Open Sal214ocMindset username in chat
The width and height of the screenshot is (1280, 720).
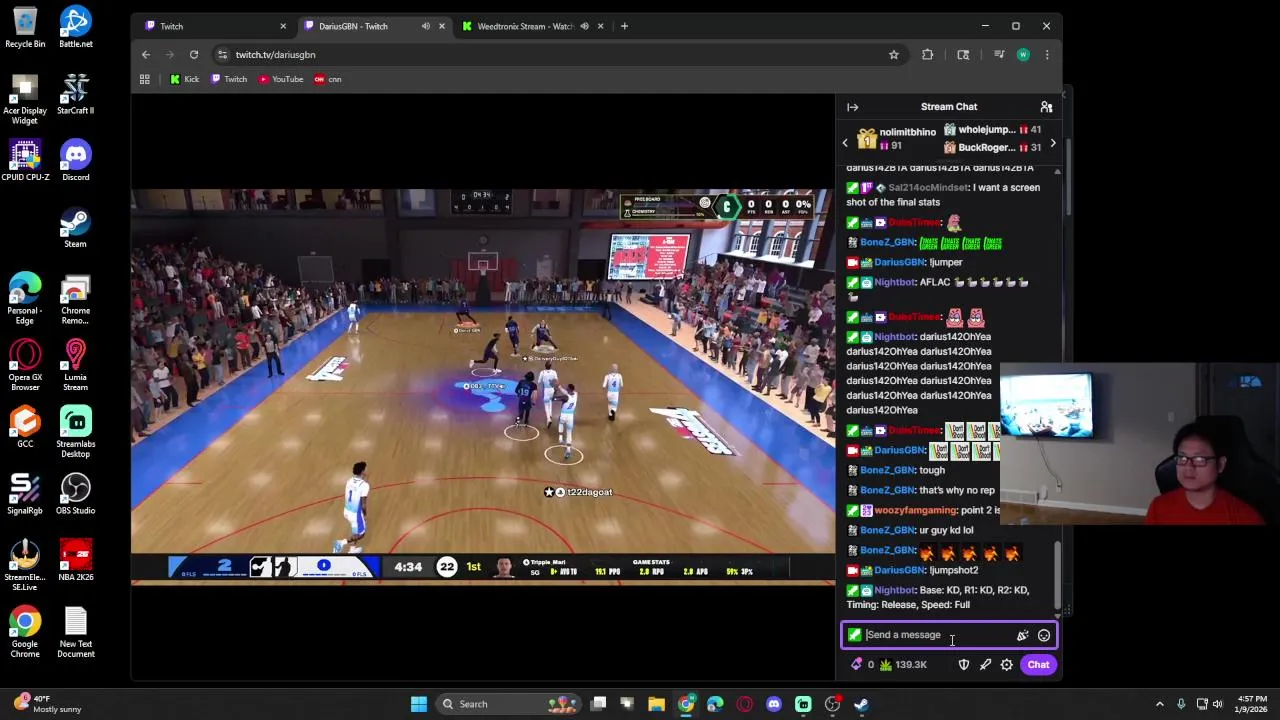pyautogui.click(x=928, y=187)
